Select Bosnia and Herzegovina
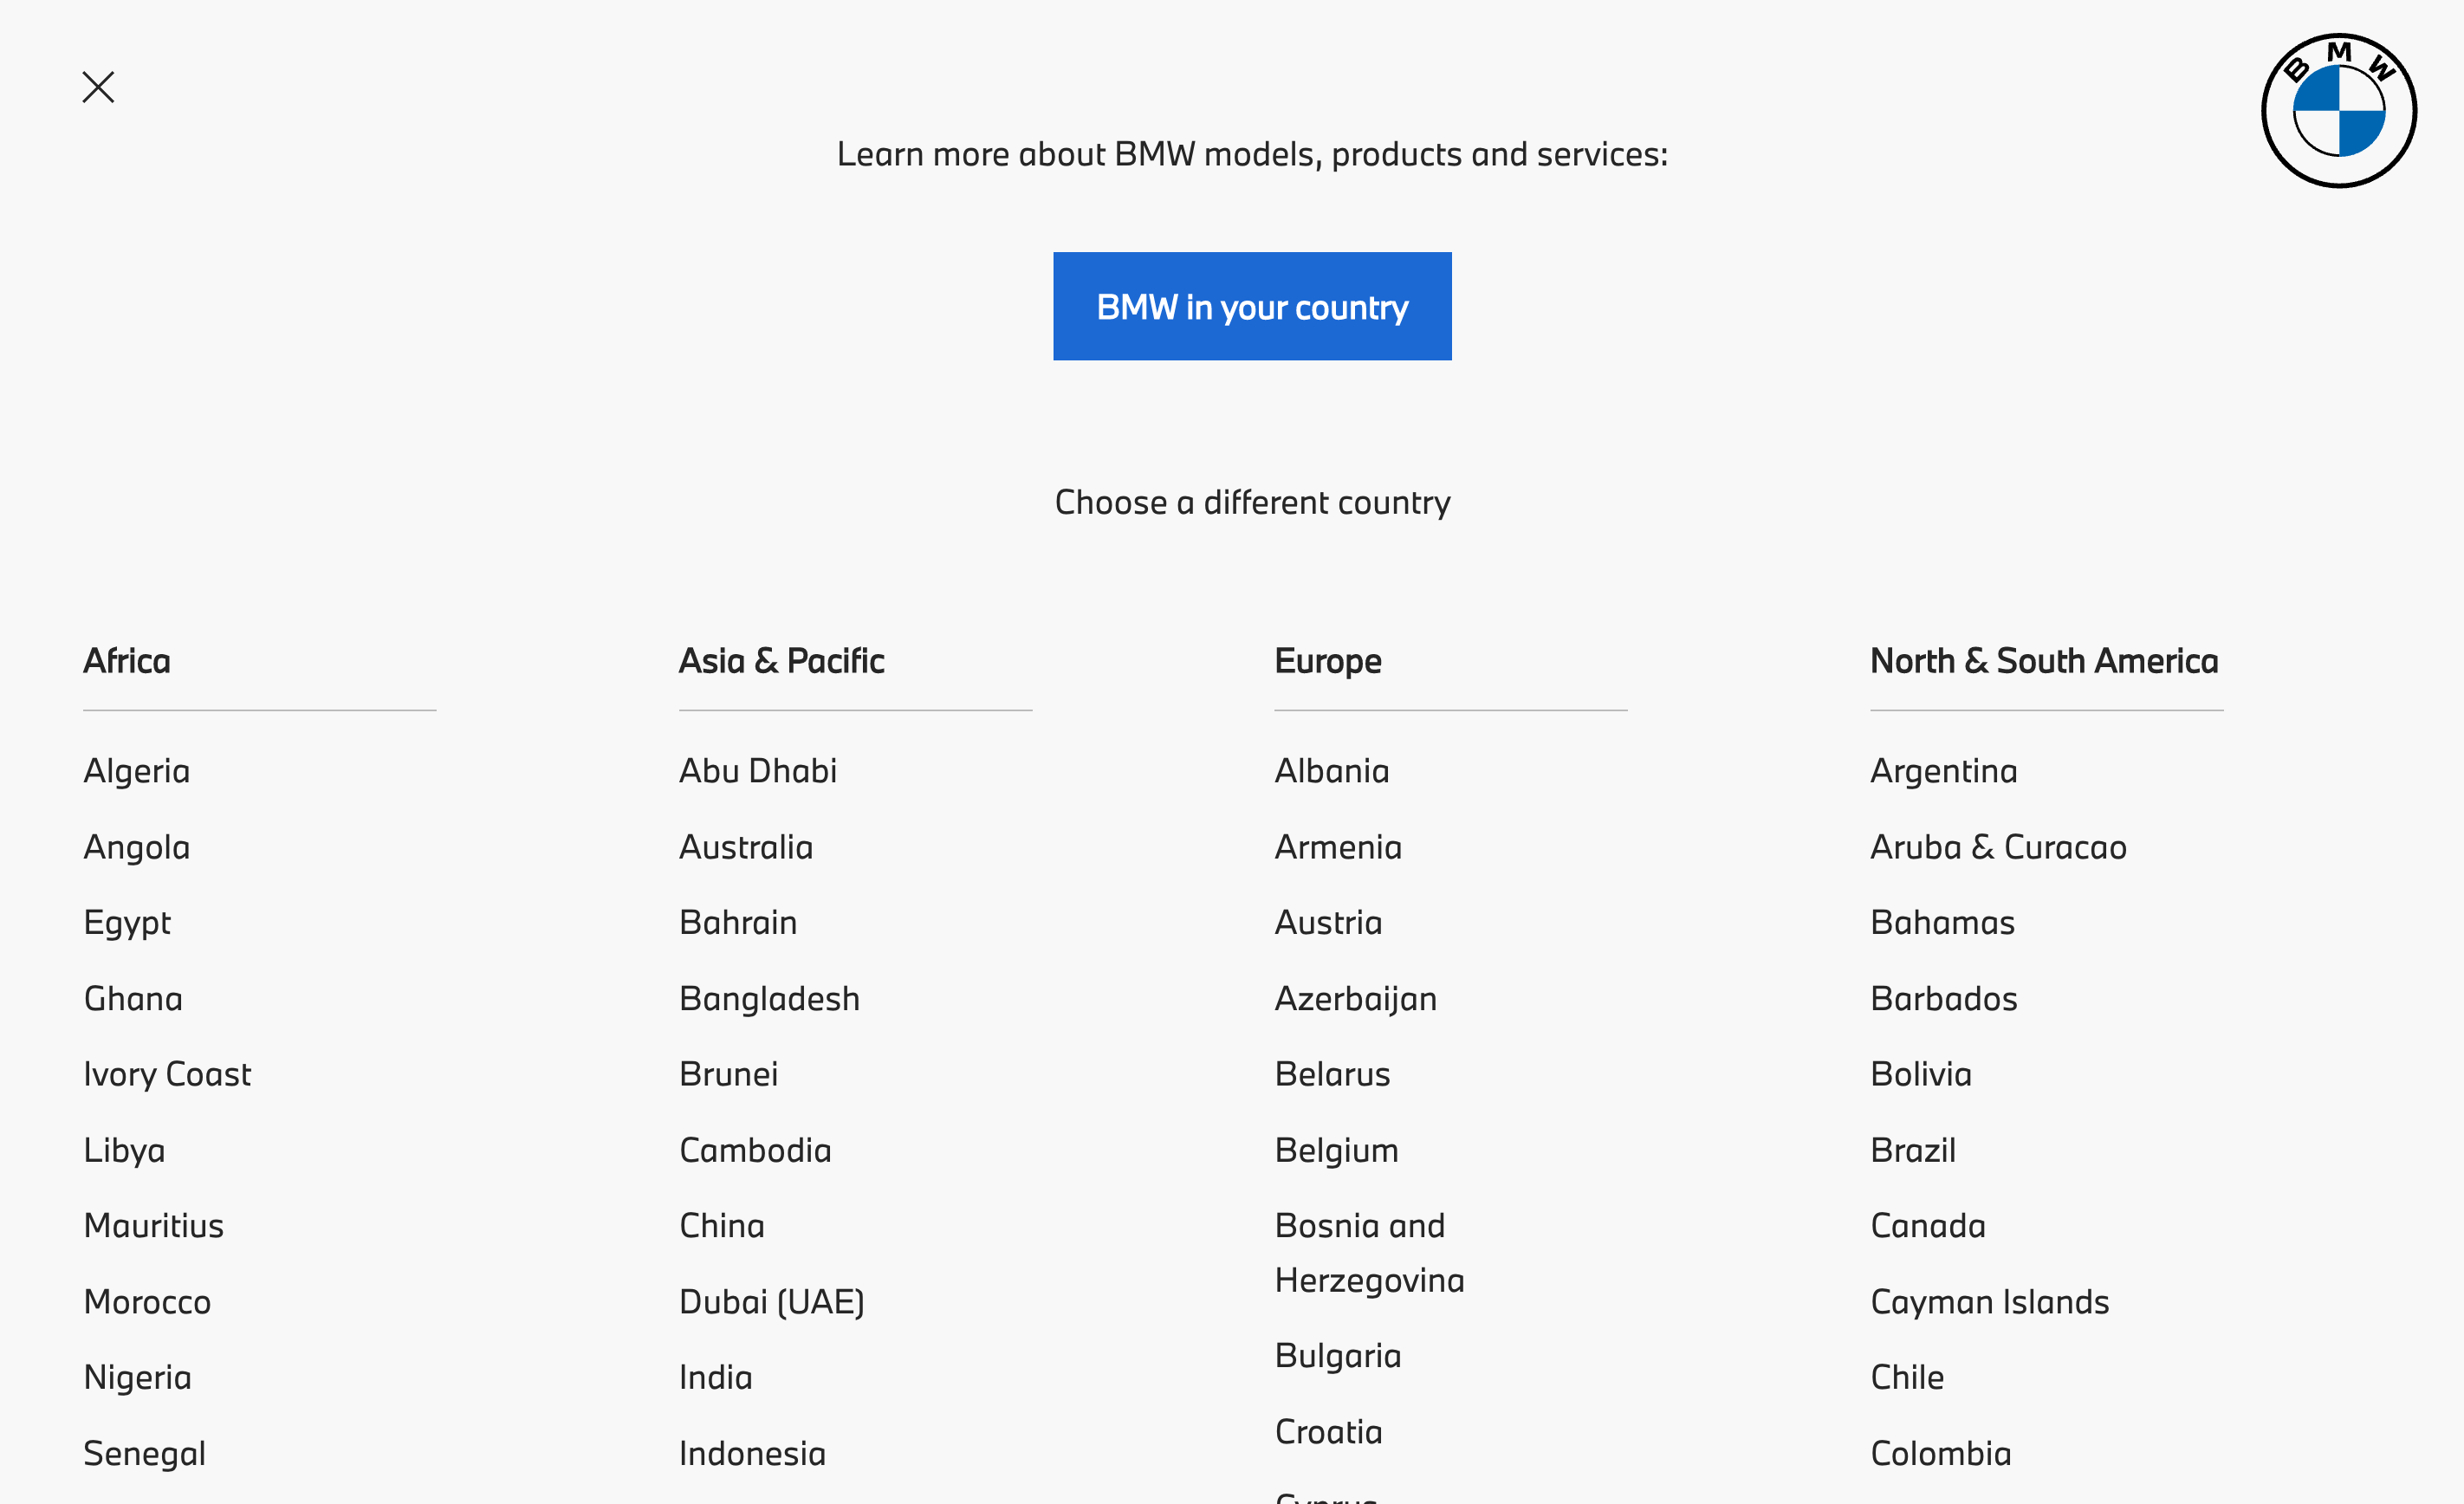This screenshot has width=2464, height=1504. 1369,1253
